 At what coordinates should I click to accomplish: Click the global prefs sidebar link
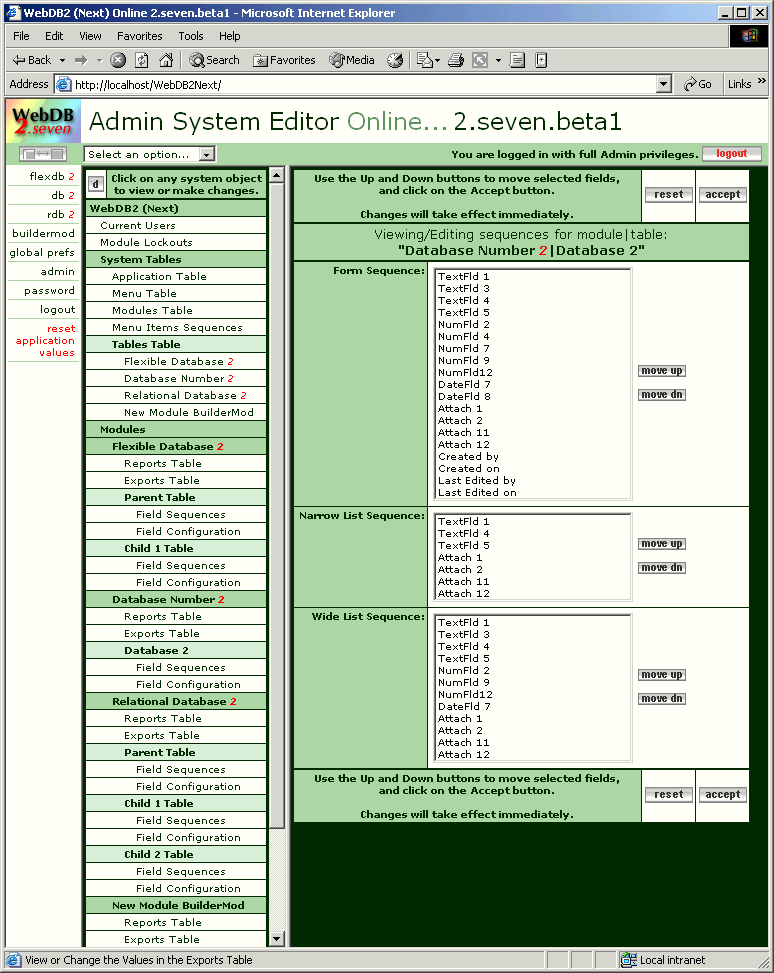click(42, 253)
